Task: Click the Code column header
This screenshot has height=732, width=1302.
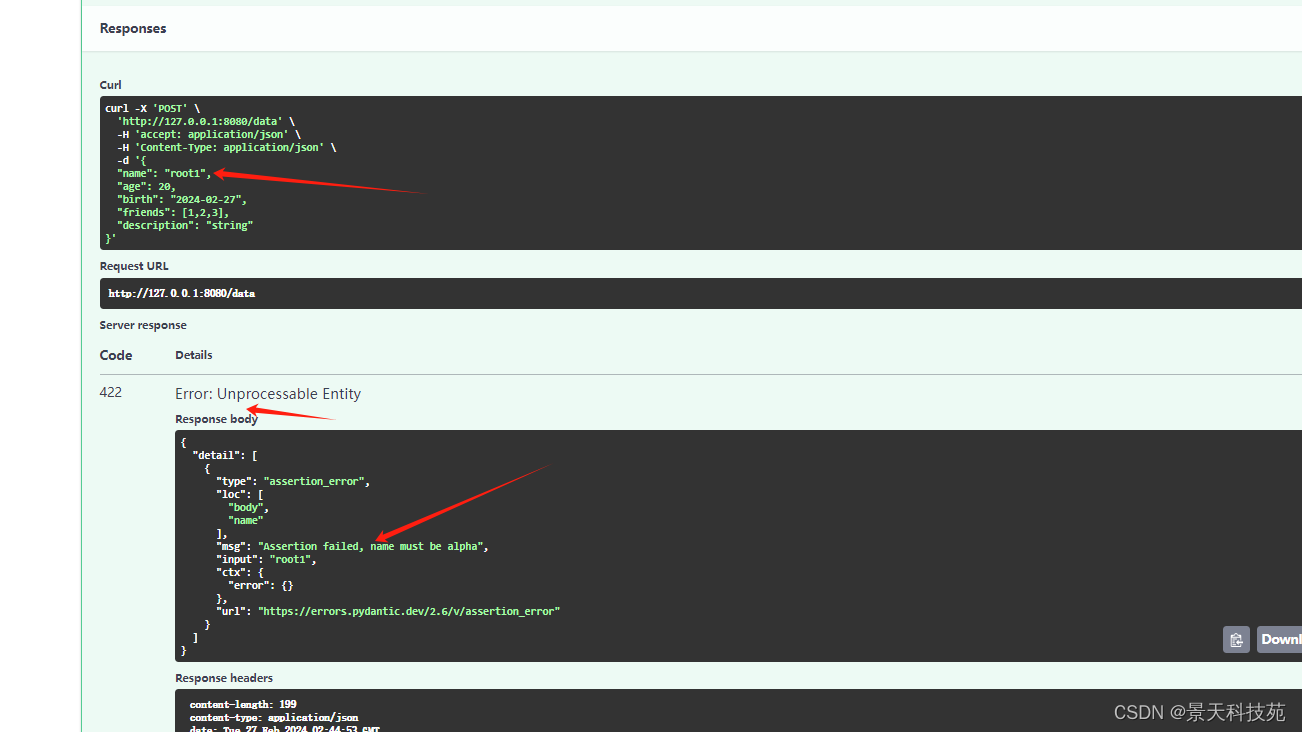Action: (x=116, y=355)
